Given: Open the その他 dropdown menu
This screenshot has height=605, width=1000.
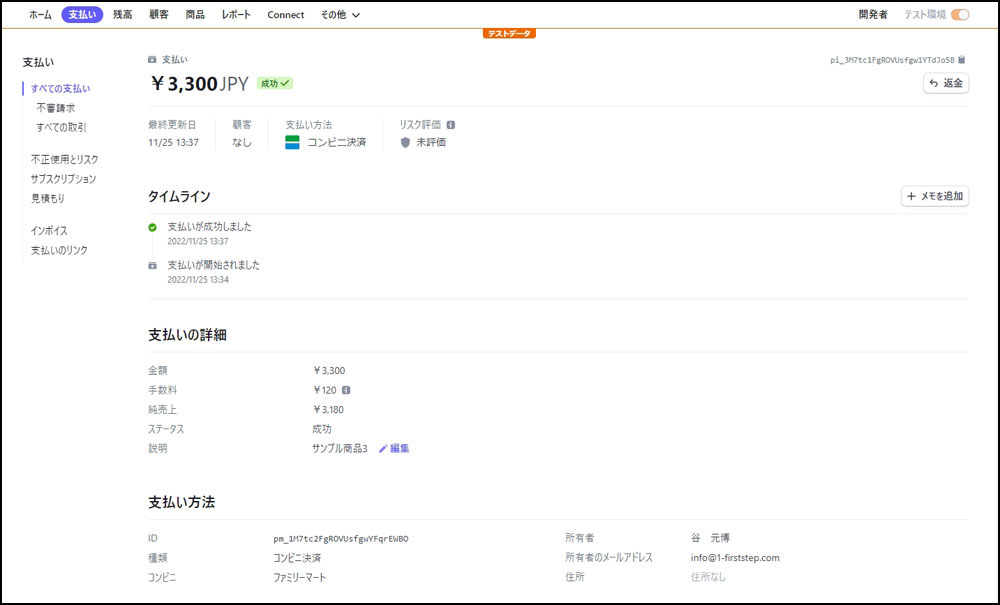Looking at the screenshot, I should click(x=340, y=15).
